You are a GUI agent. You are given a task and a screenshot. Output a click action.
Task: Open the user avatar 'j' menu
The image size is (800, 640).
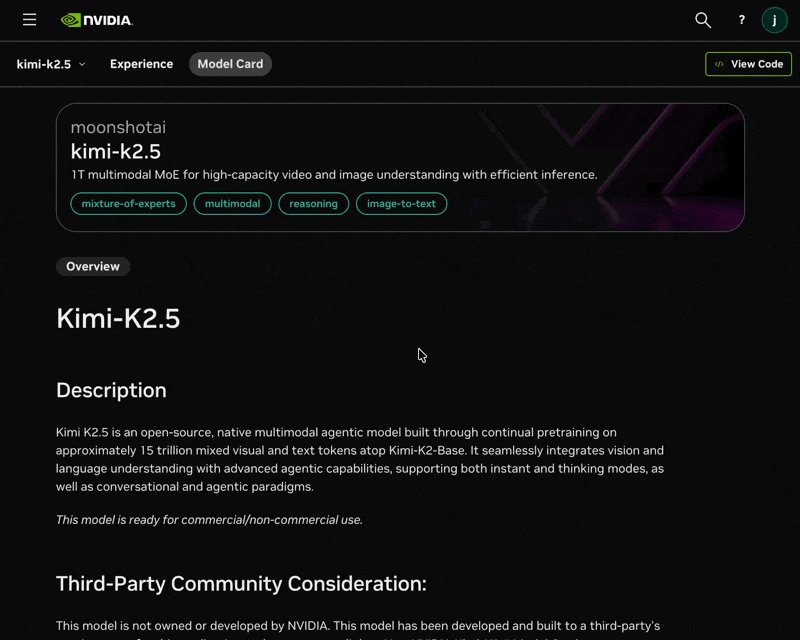774,20
